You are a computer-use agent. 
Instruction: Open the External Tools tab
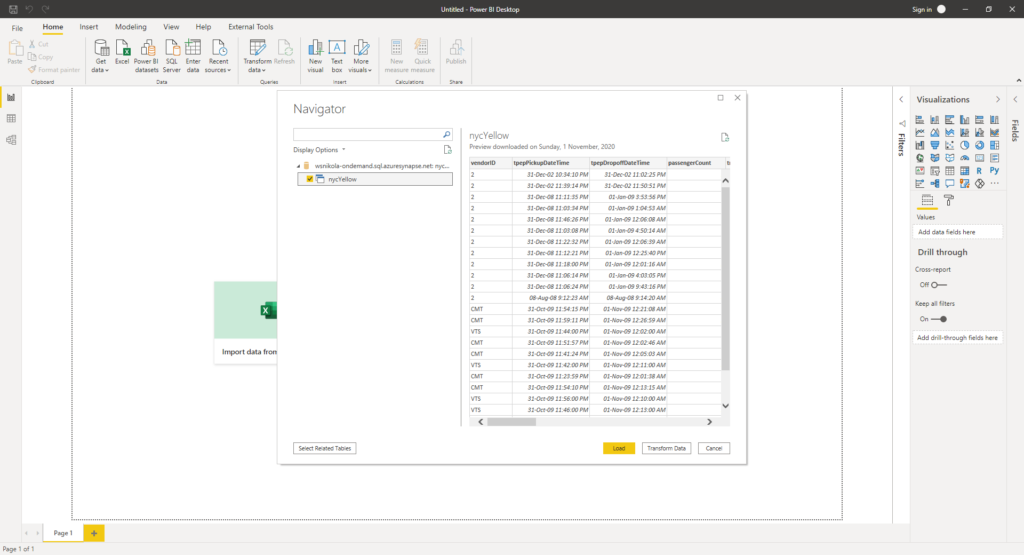pyautogui.click(x=251, y=27)
